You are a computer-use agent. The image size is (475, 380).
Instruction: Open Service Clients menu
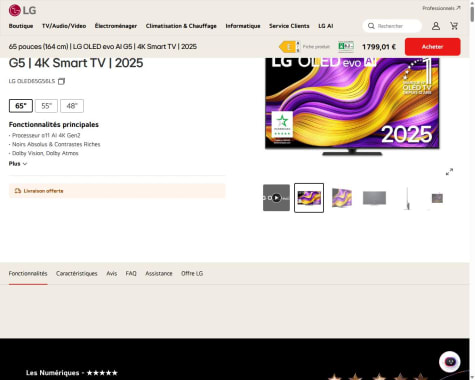(289, 26)
